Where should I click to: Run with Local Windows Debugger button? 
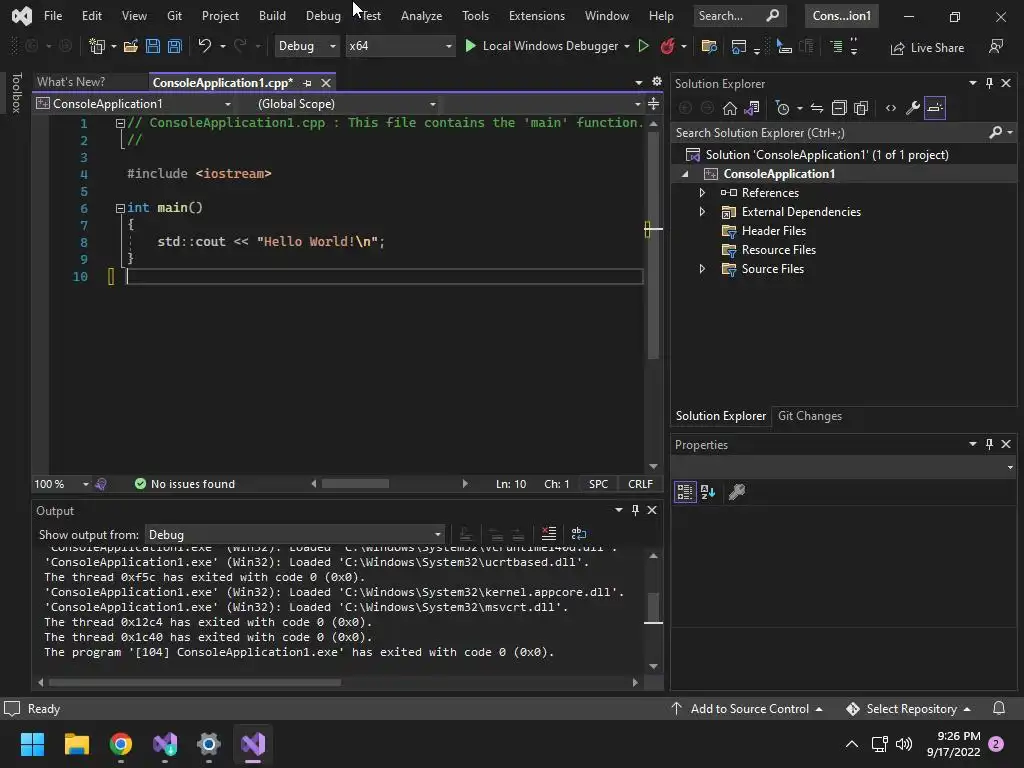tap(540, 46)
